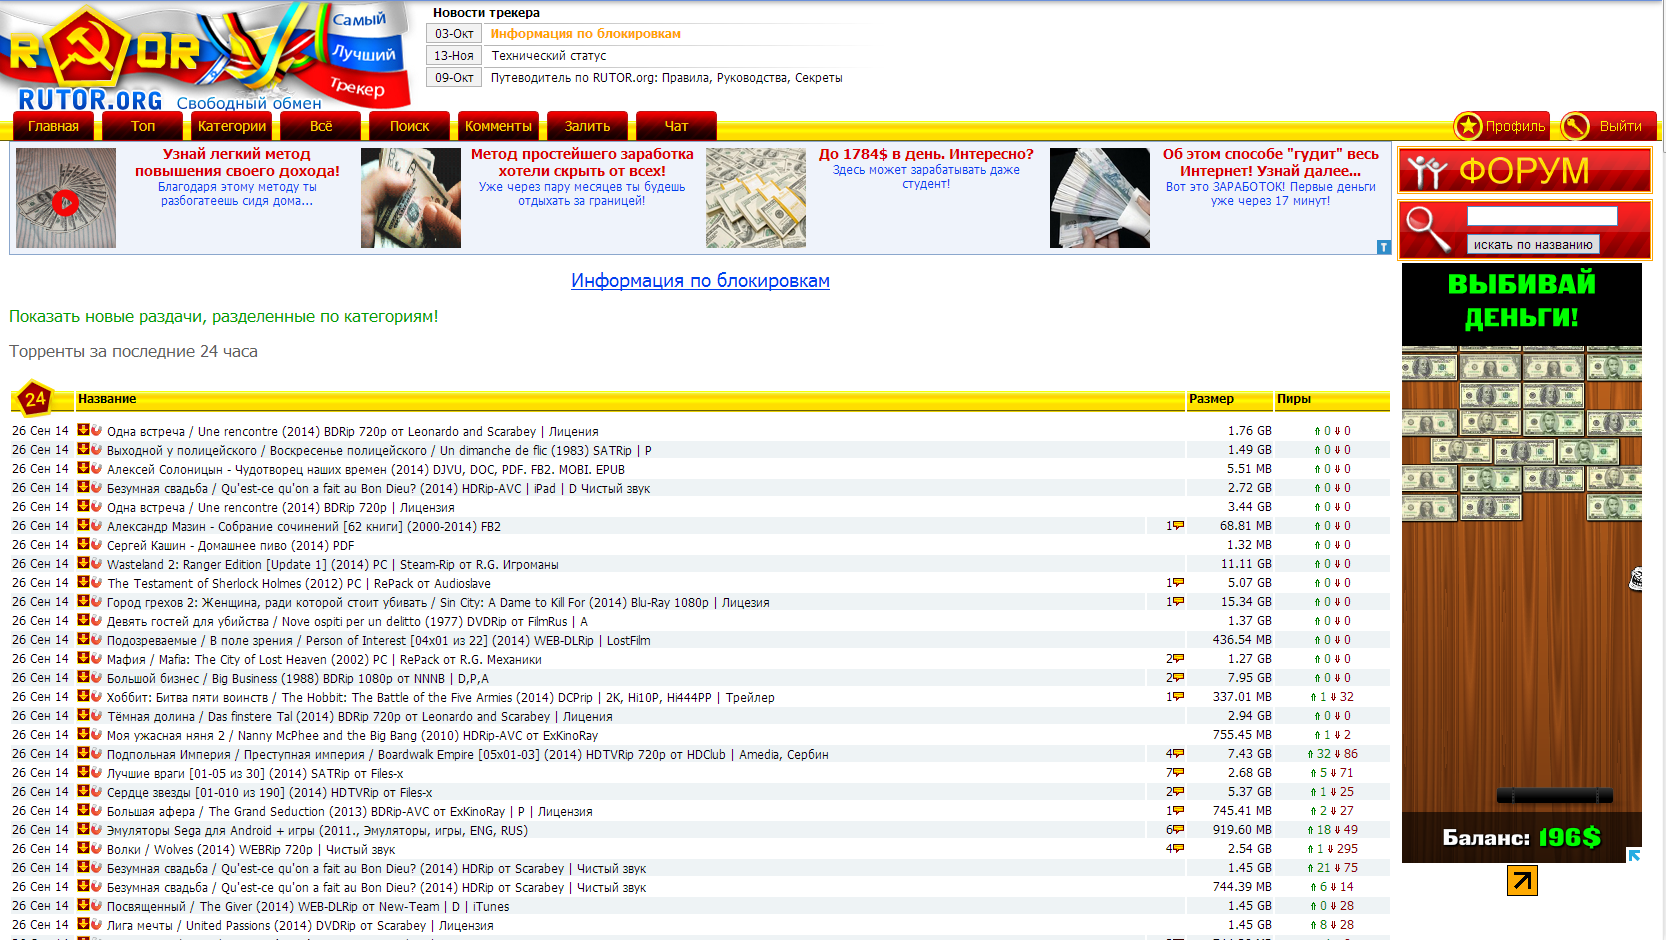
Task: Click the 'искать по названию' search button
Action: click(x=1533, y=244)
